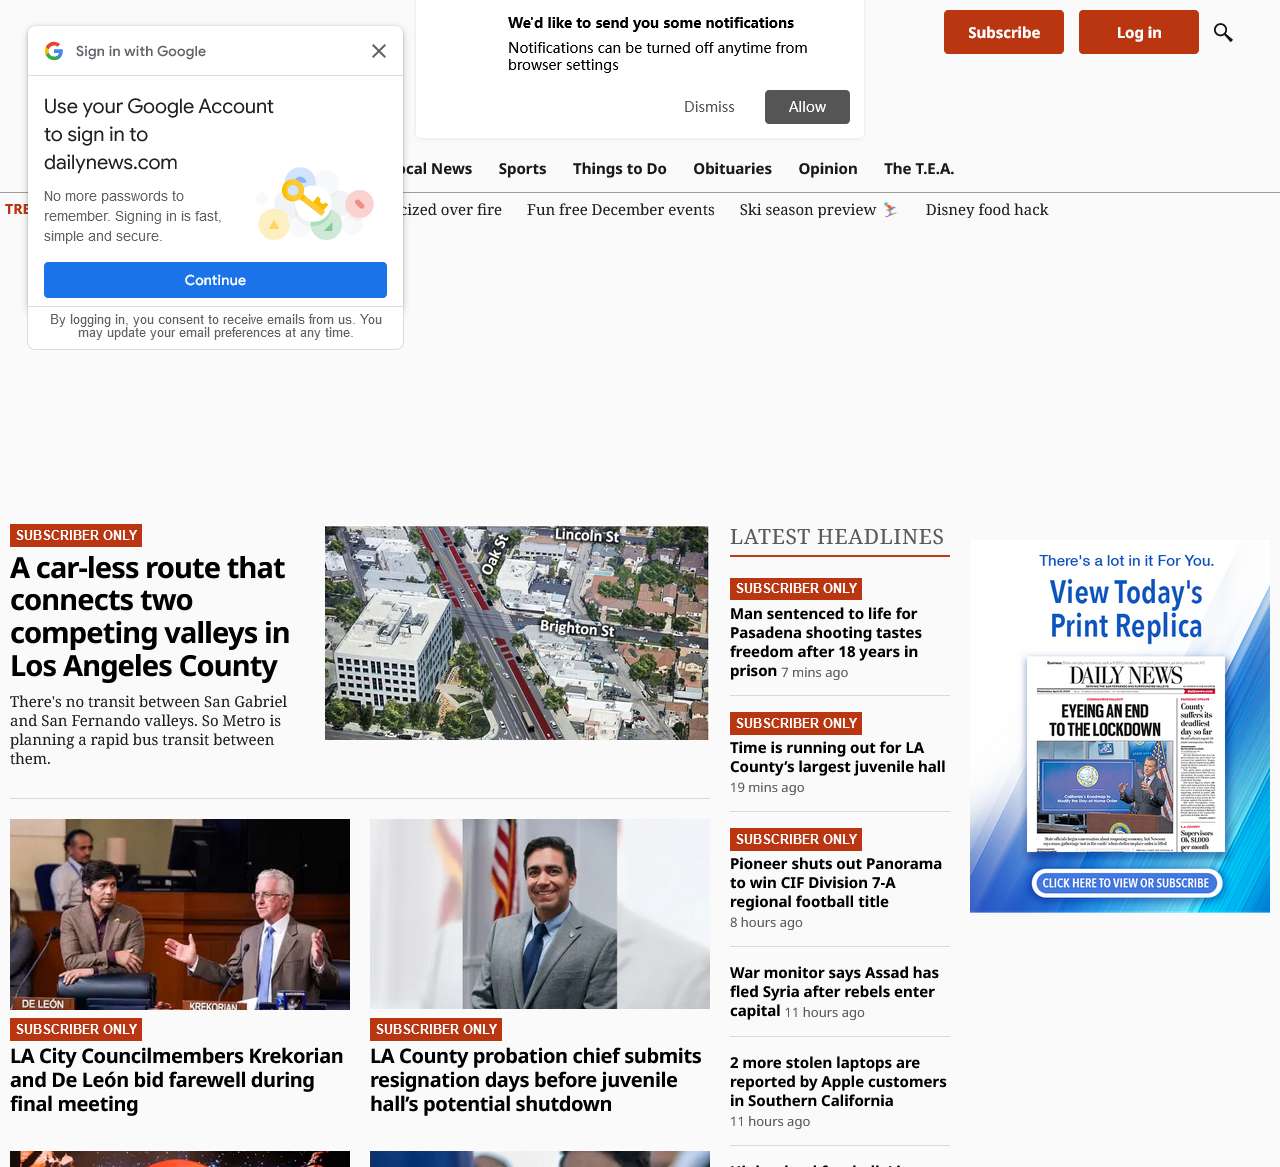This screenshot has height=1167, width=1280.
Task: Click the Log in button
Action: tap(1139, 32)
